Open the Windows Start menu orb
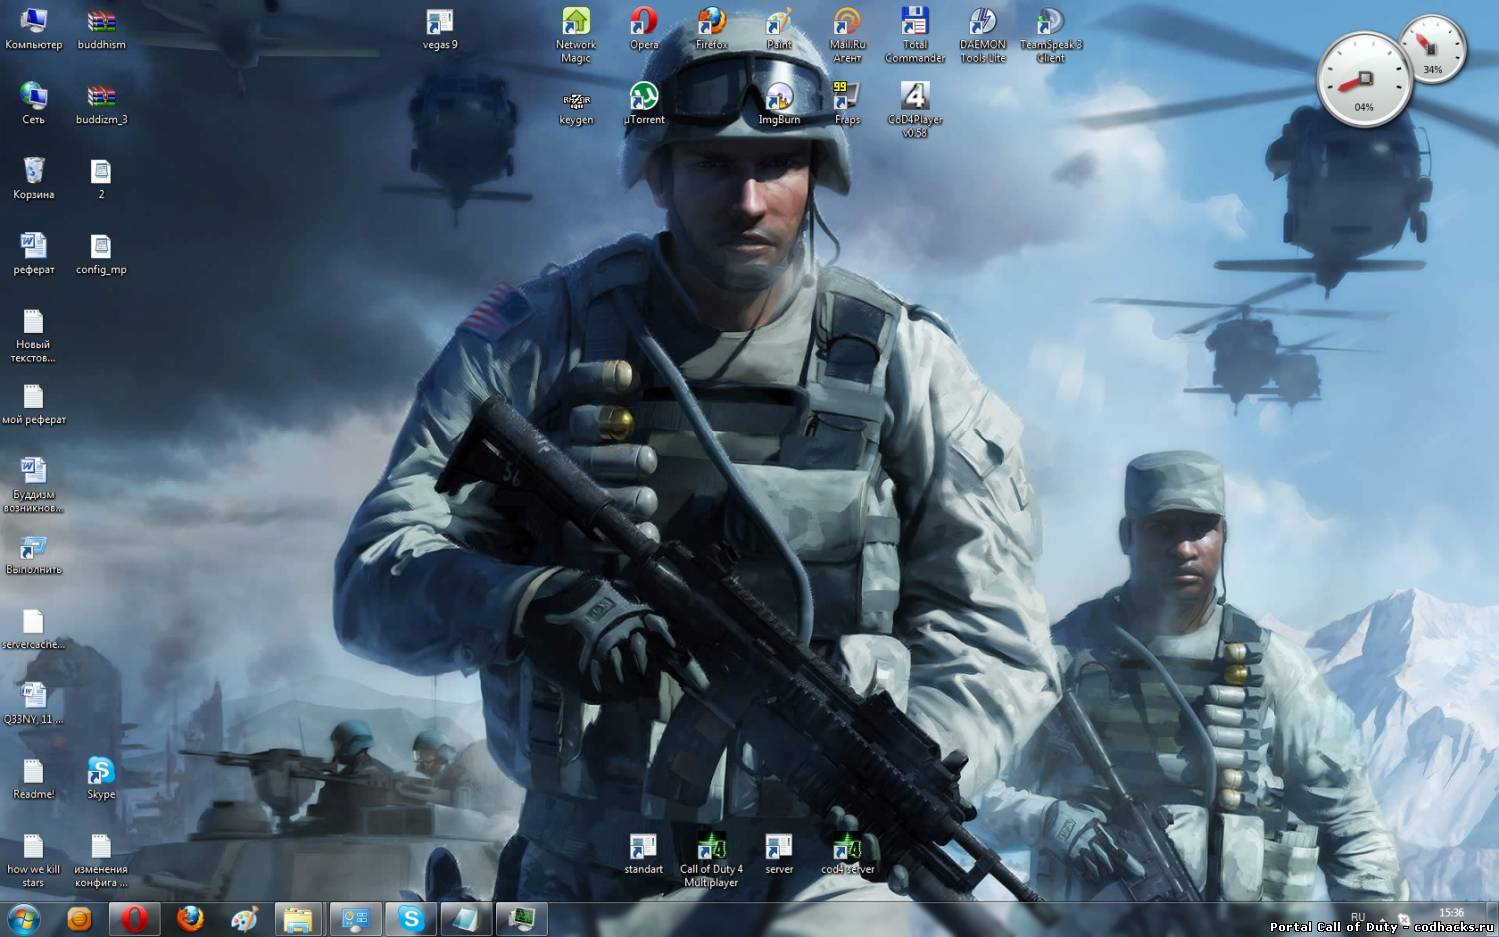Image resolution: width=1499 pixels, height=937 pixels. (23, 919)
